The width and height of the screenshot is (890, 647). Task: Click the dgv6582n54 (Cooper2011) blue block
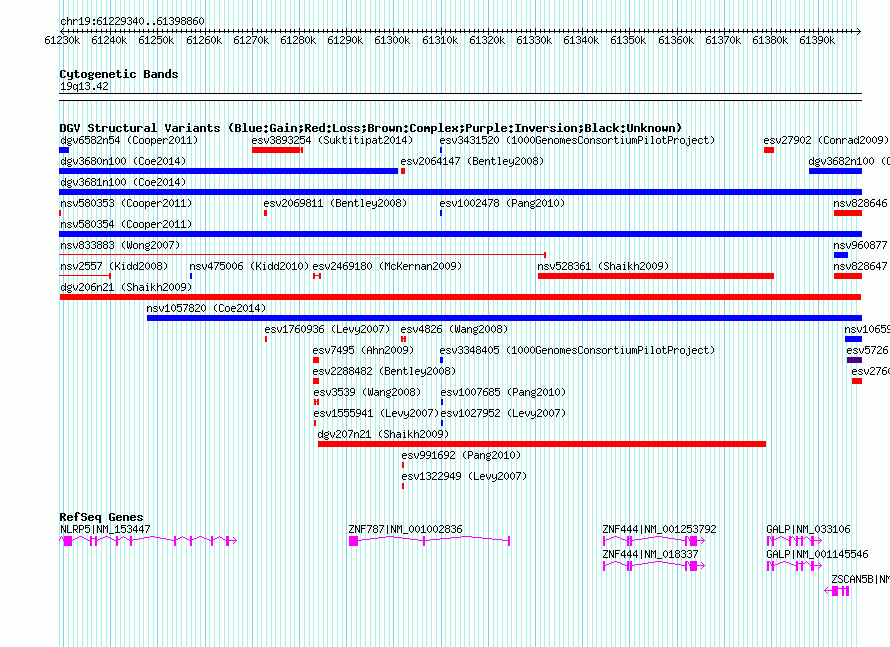pos(64,150)
